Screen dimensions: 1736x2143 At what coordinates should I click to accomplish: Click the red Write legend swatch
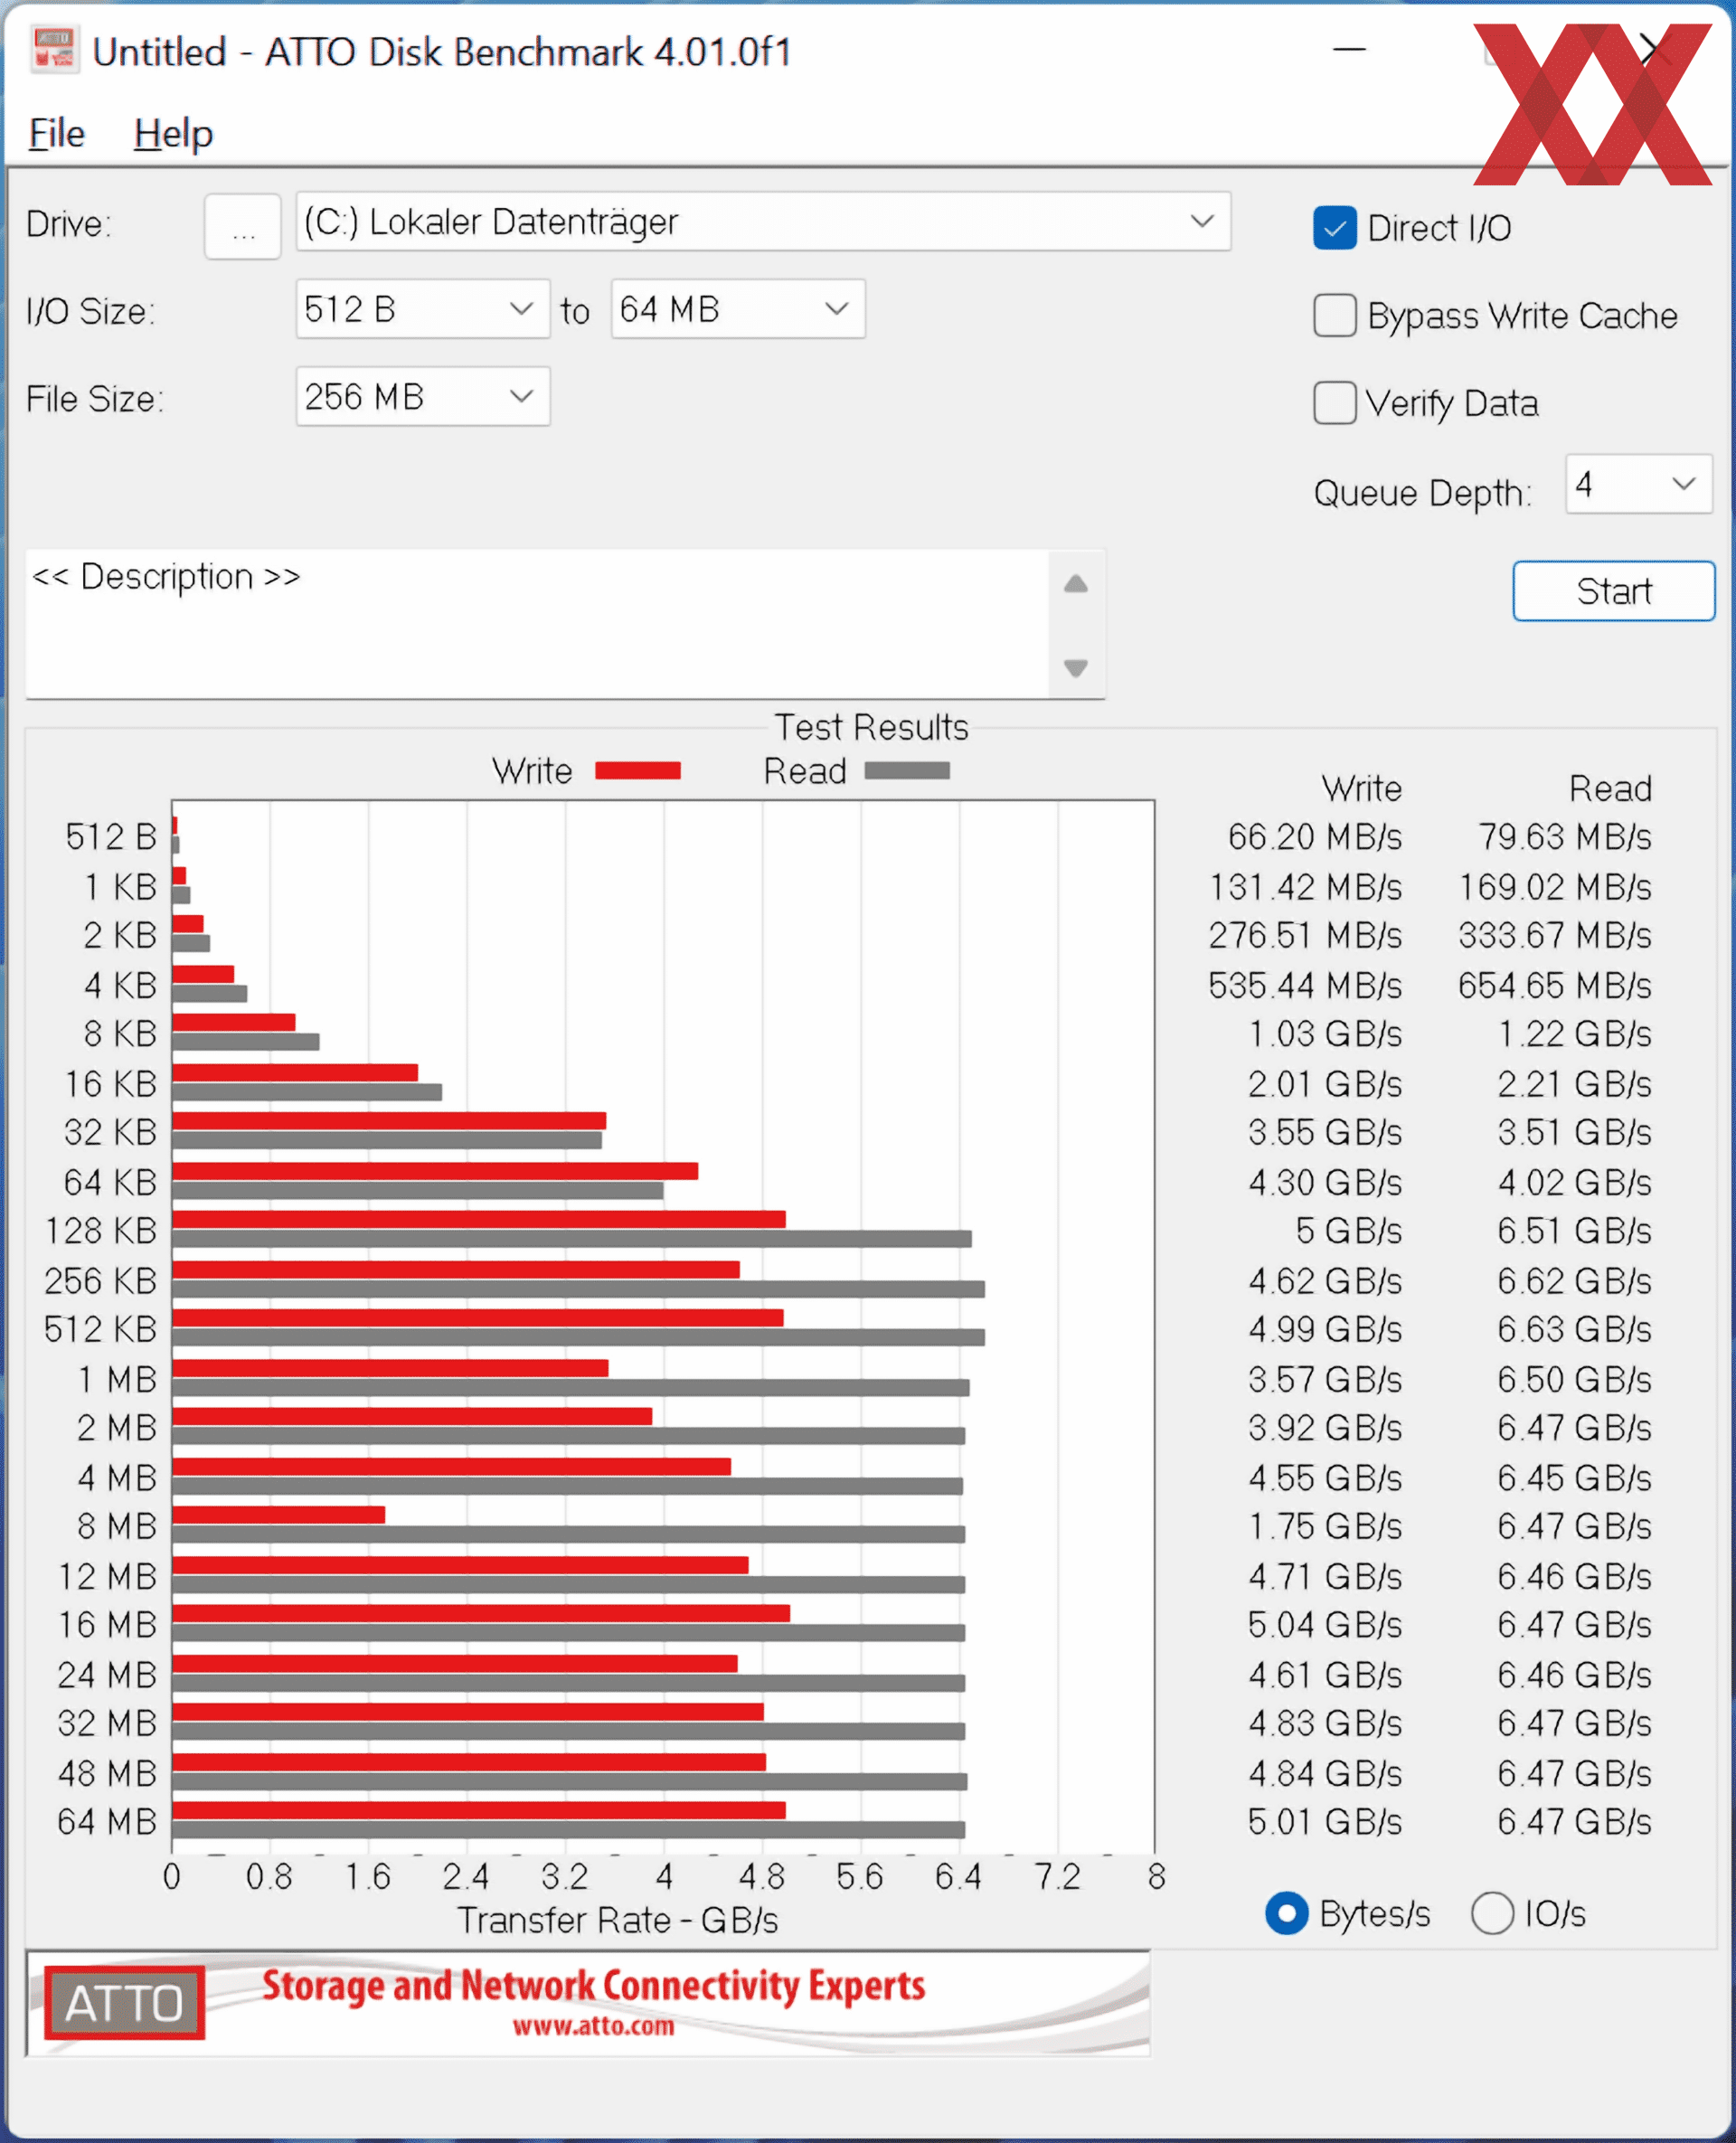pos(637,770)
